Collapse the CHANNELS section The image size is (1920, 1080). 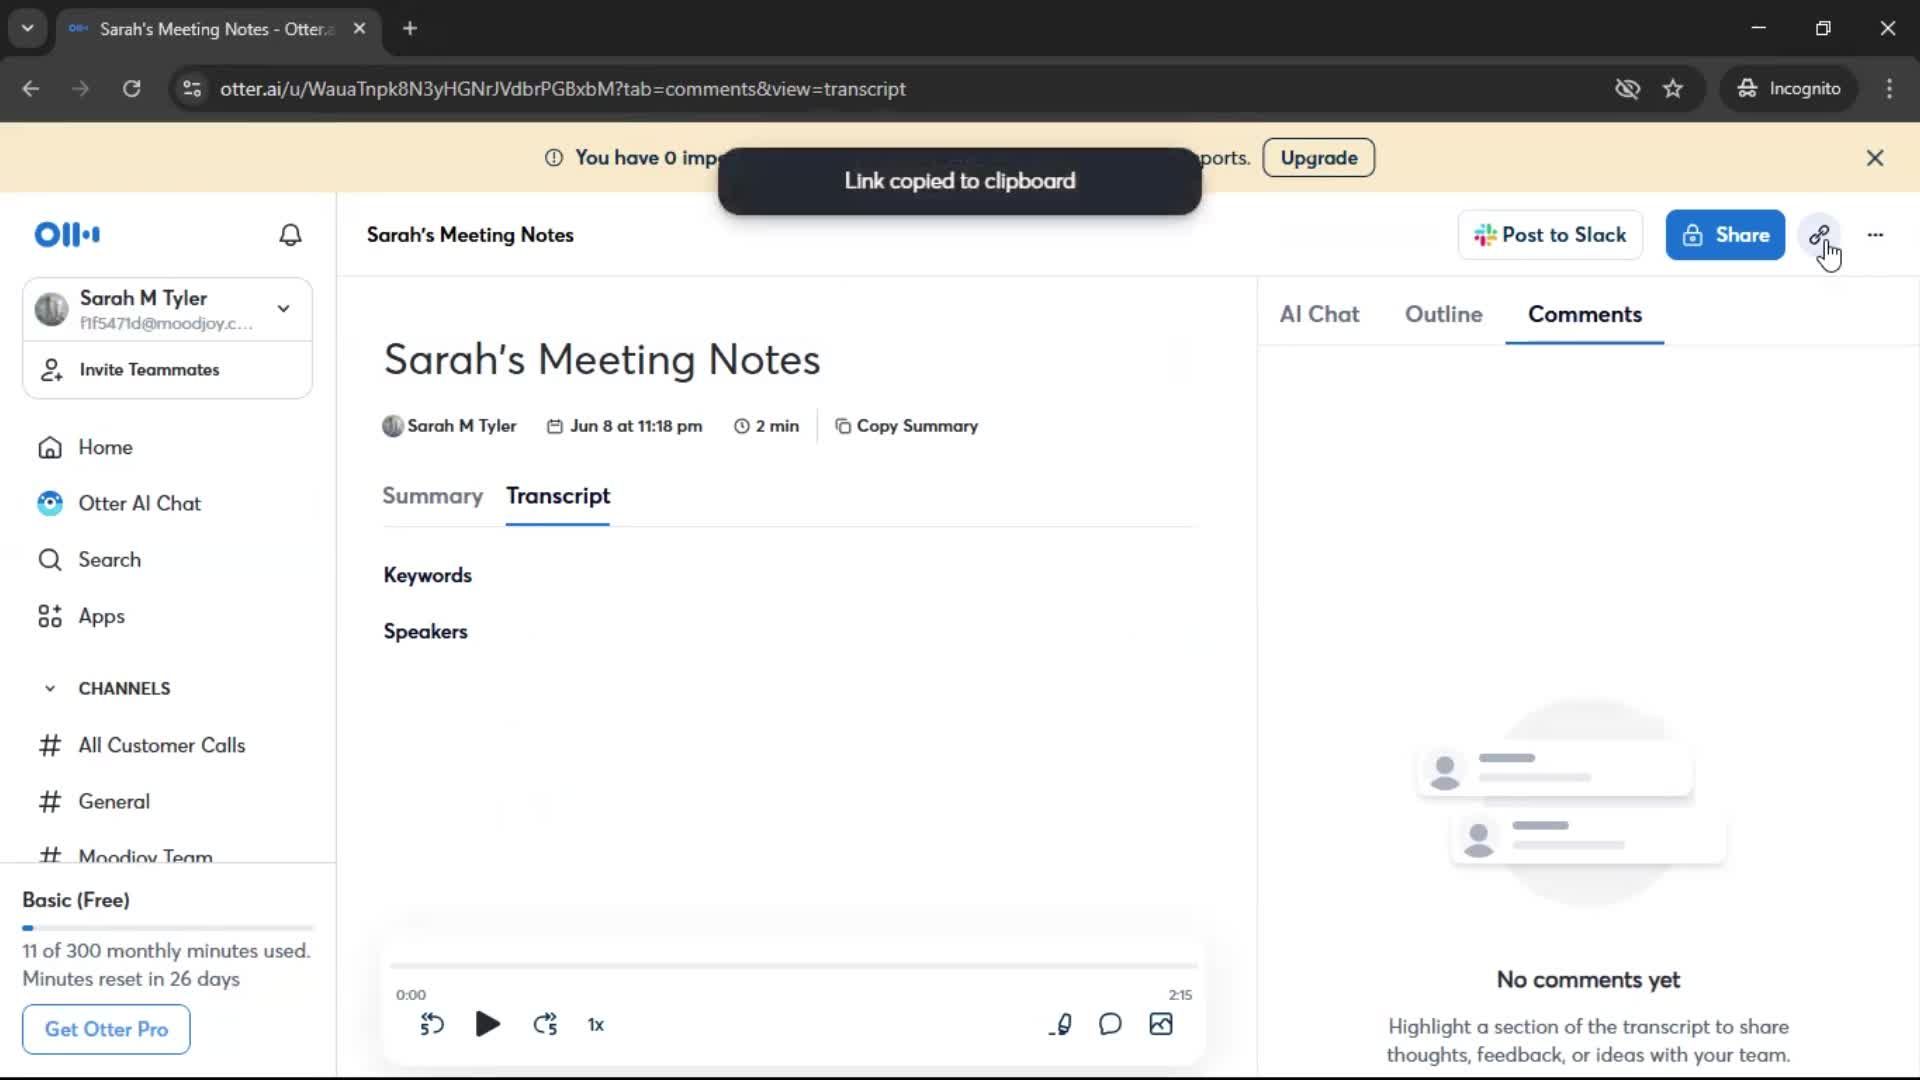pyautogui.click(x=50, y=688)
